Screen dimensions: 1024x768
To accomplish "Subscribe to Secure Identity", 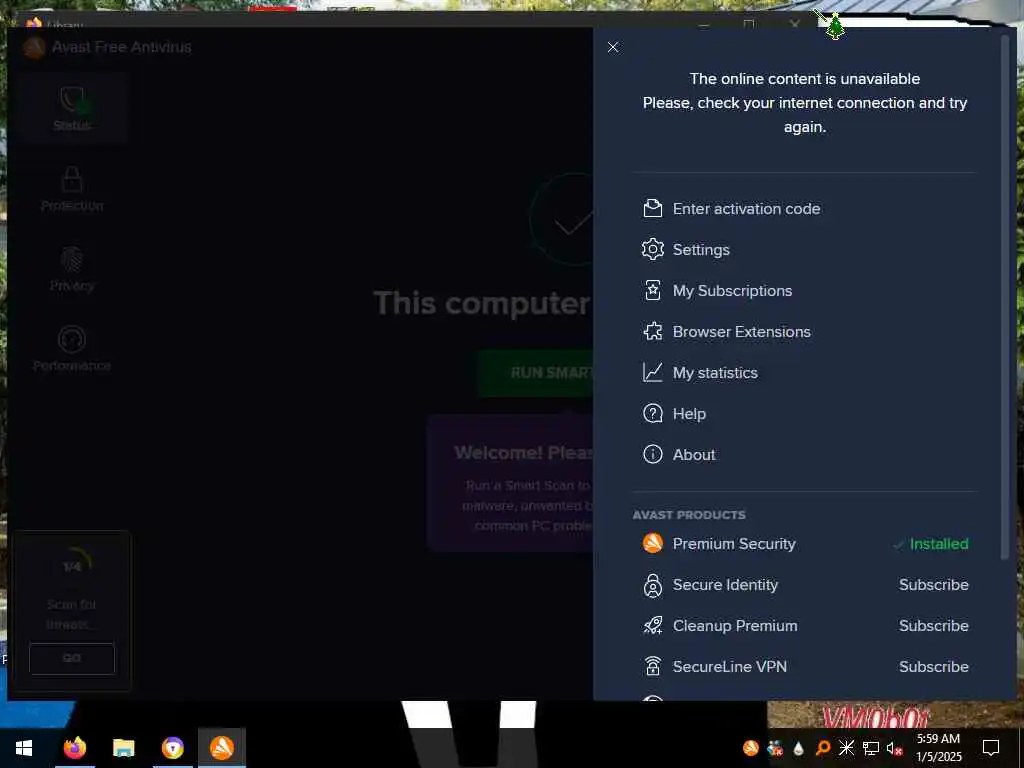I will tap(933, 585).
